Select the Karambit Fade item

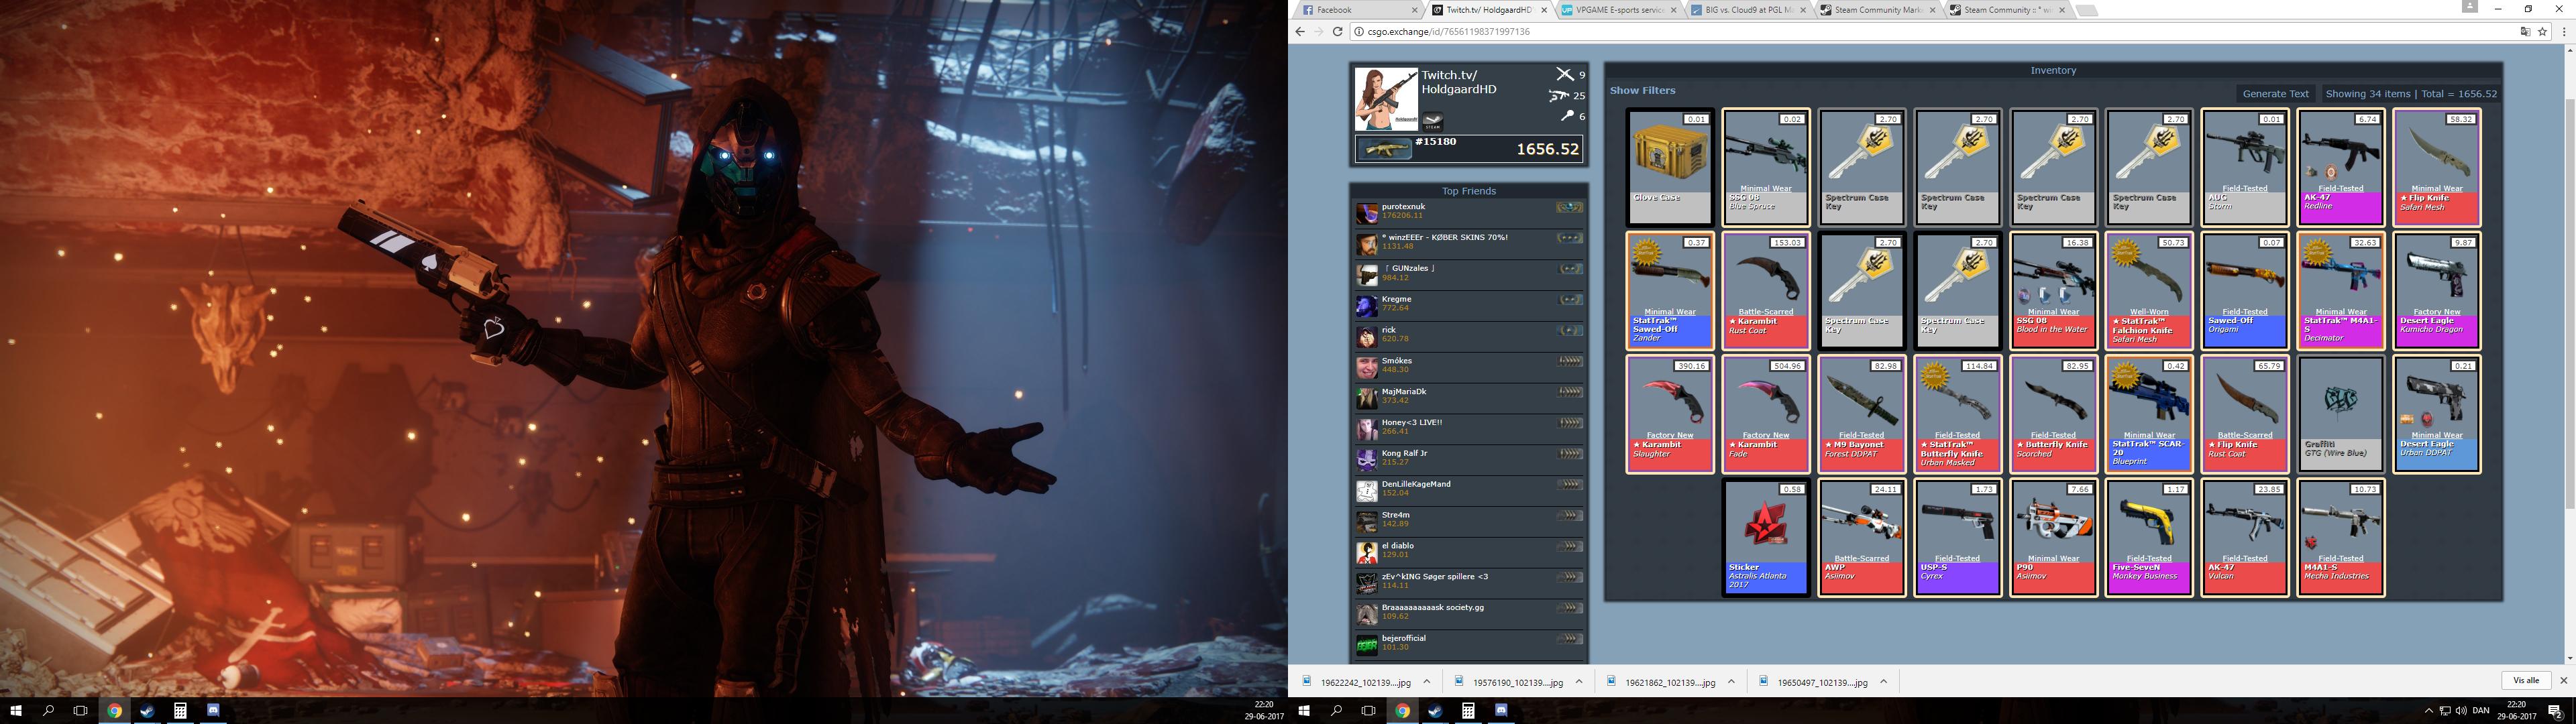pyautogui.click(x=1765, y=414)
